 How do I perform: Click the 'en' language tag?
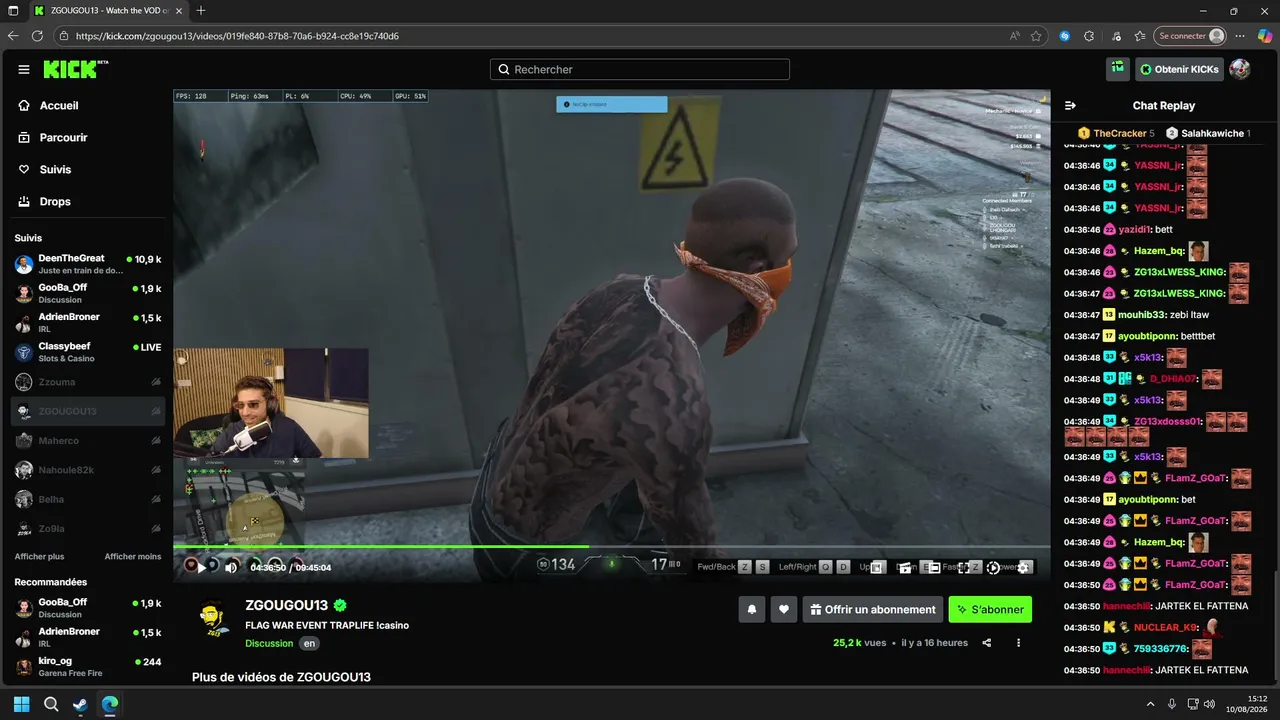(x=310, y=643)
